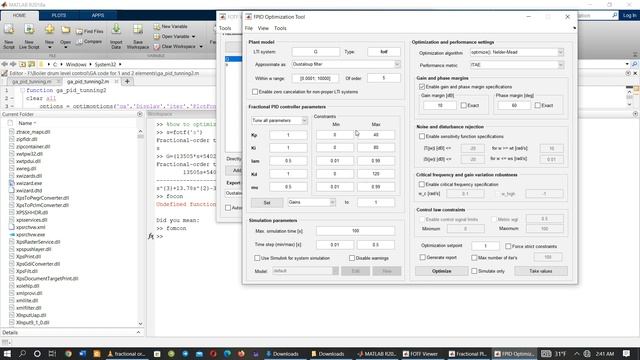
Task: Expand the Open Variable dropdown arrow
Action: [x=193, y=37]
